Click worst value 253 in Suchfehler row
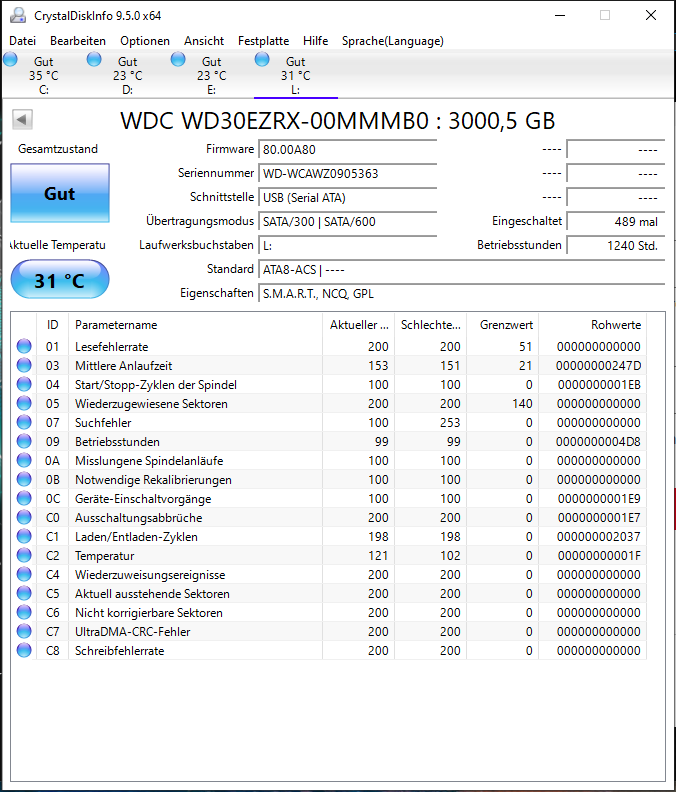676x792 pixels. point(450,423)
